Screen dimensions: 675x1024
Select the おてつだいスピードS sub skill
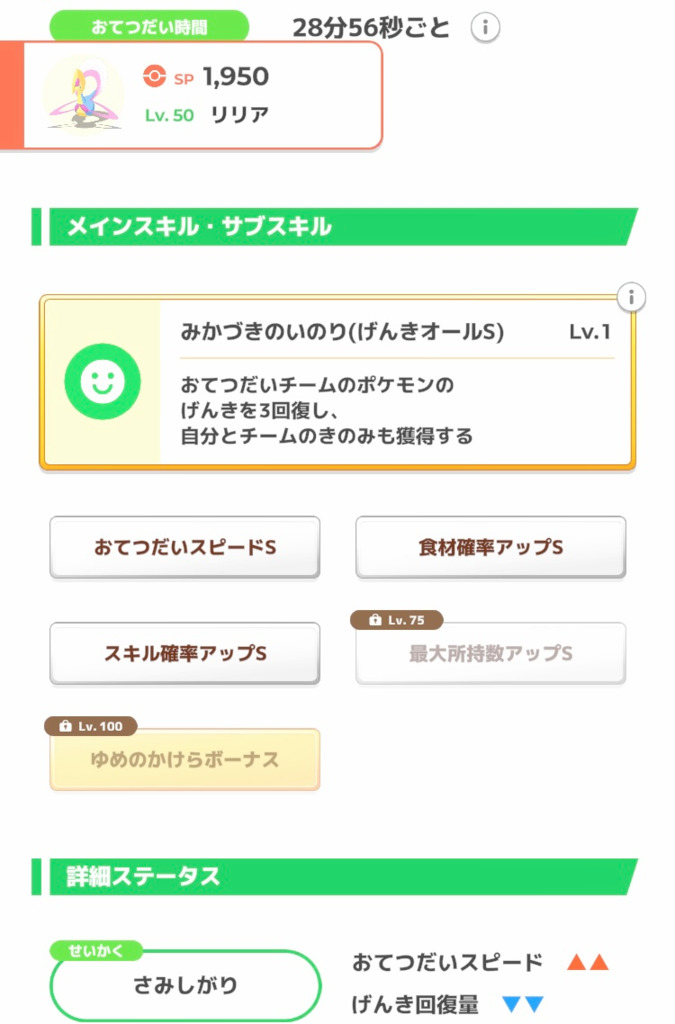pos(185,547)
